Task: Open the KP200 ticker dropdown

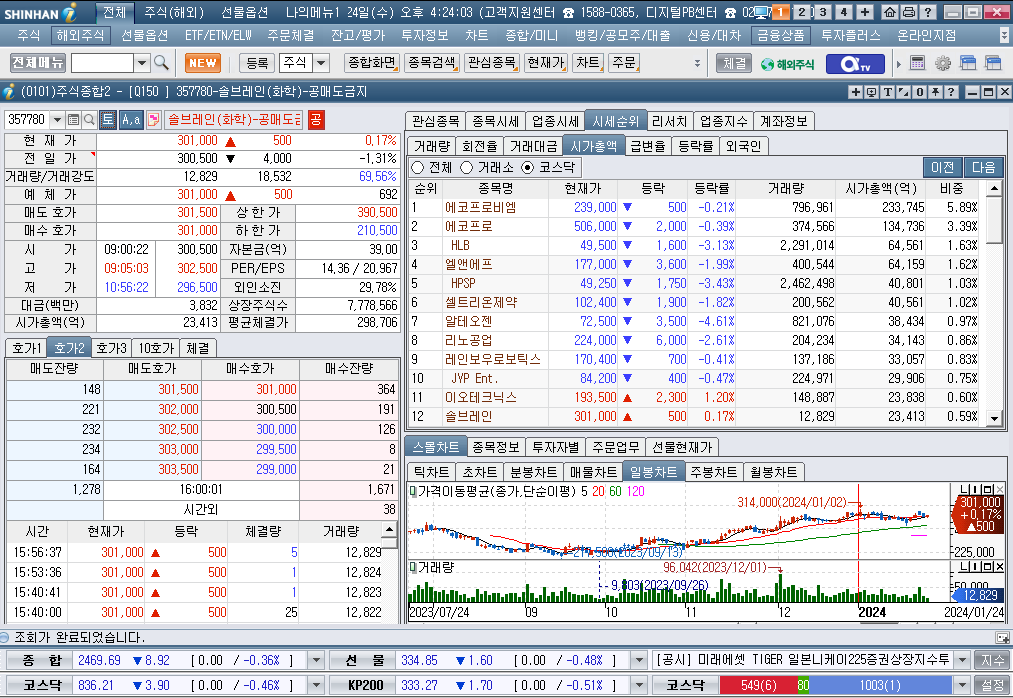Action: click(x=638, y=684)
